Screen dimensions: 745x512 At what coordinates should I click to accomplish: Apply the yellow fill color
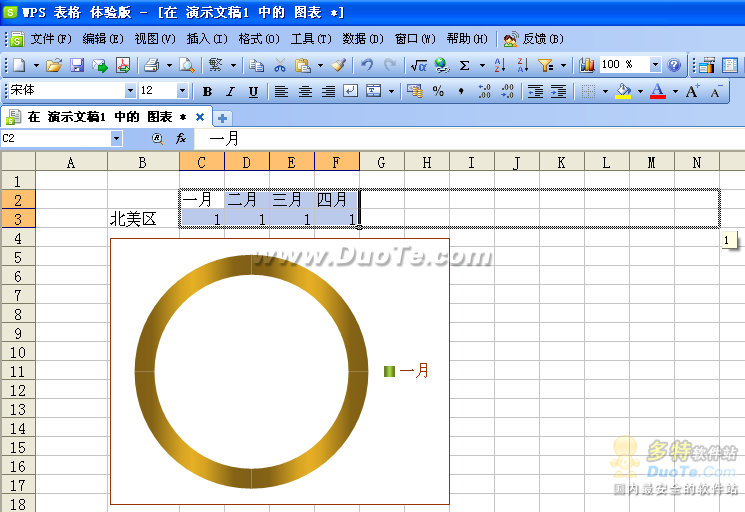coord(623,91)
